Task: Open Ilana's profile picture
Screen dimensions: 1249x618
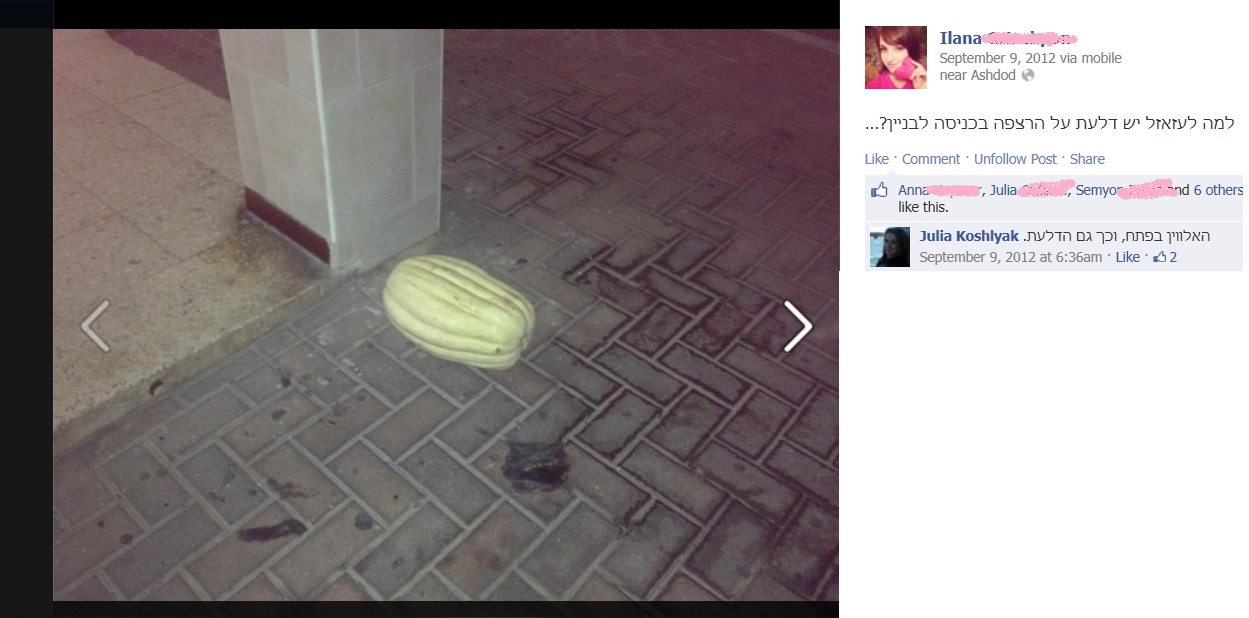Action: click(x=897, y=56)
